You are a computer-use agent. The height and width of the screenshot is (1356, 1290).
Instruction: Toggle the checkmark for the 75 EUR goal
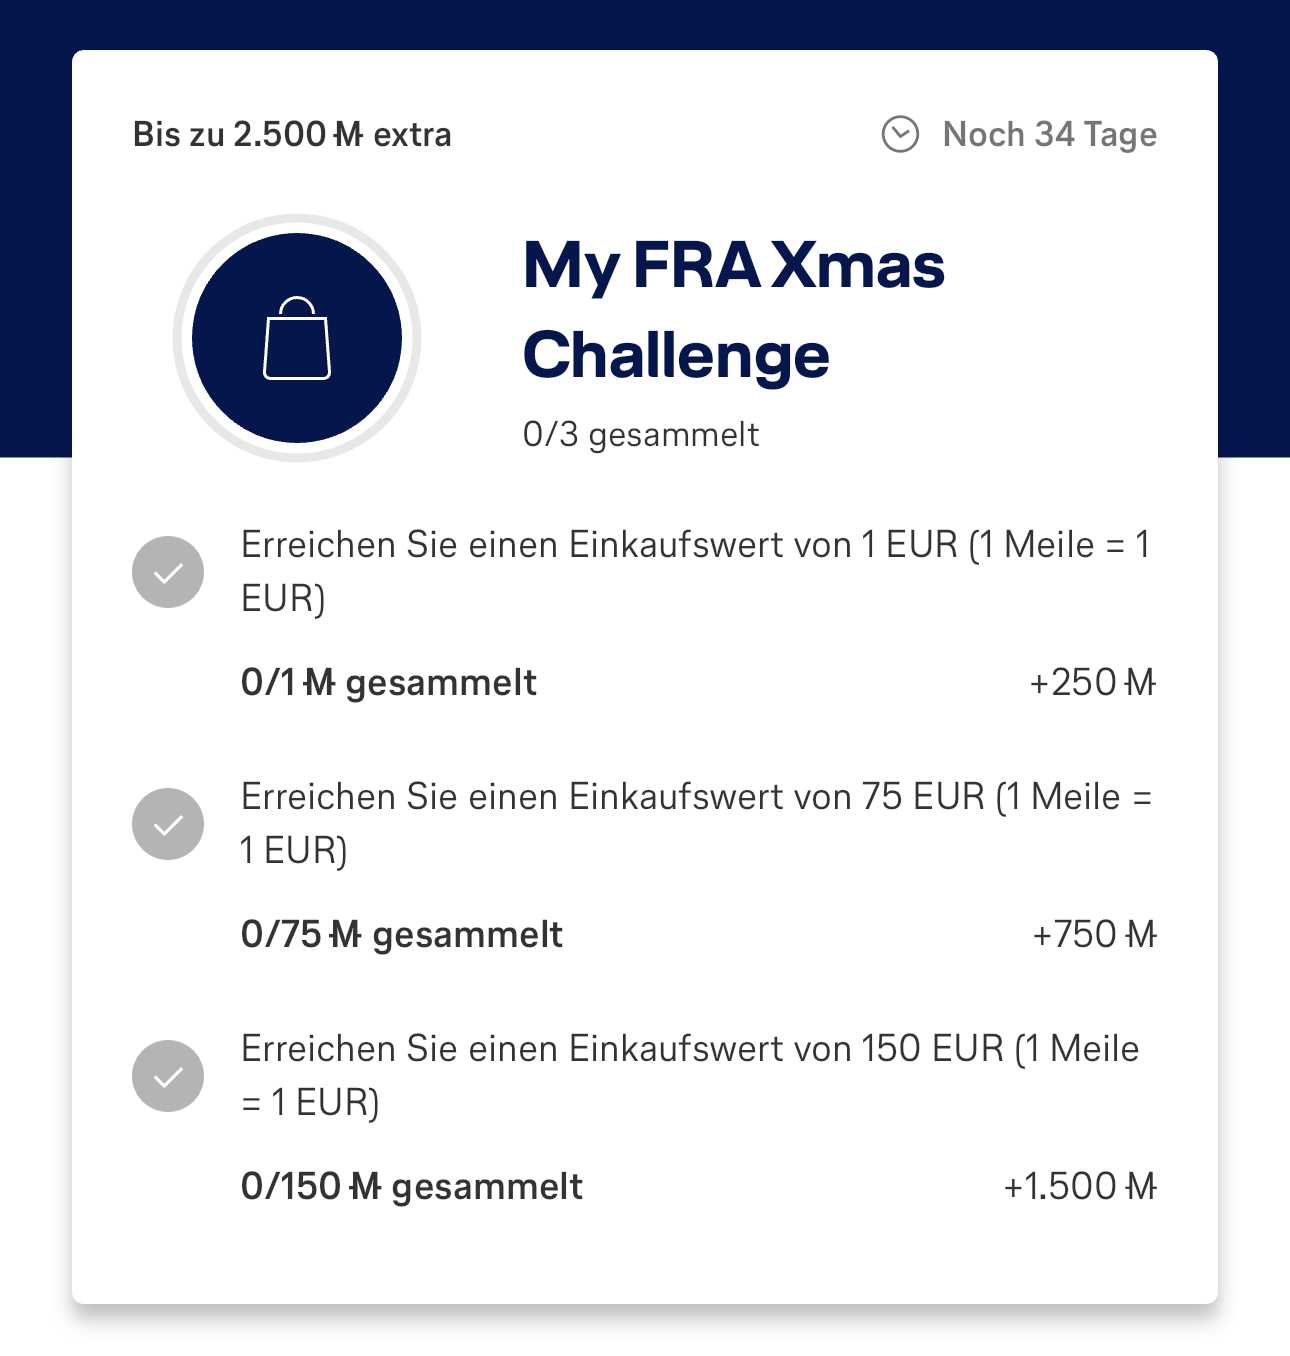(x=168, y=824)
